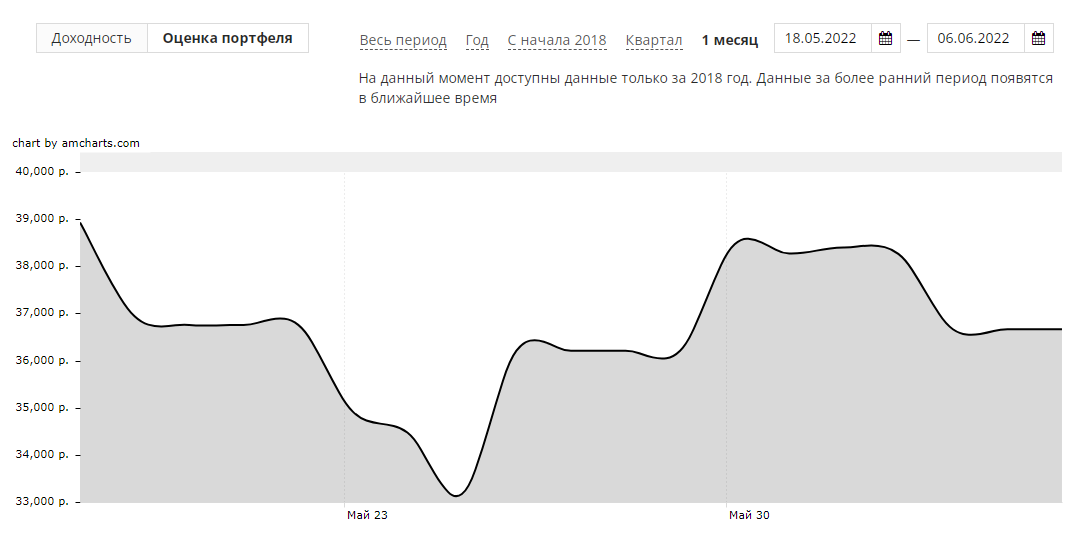This screenshot has width=1082, height=559.
Task: Focus the start date field 18.05.2022
Action: 822,39
